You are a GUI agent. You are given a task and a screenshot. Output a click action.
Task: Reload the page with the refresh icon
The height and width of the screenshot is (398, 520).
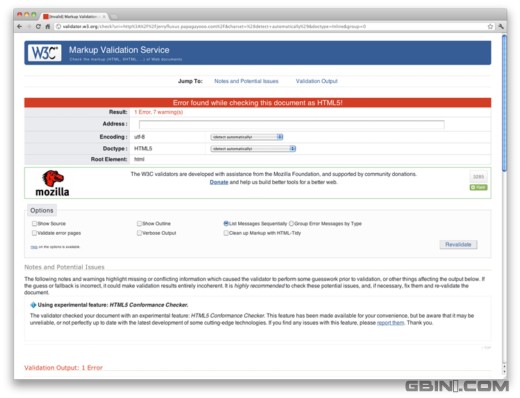[x=38, y=26]
